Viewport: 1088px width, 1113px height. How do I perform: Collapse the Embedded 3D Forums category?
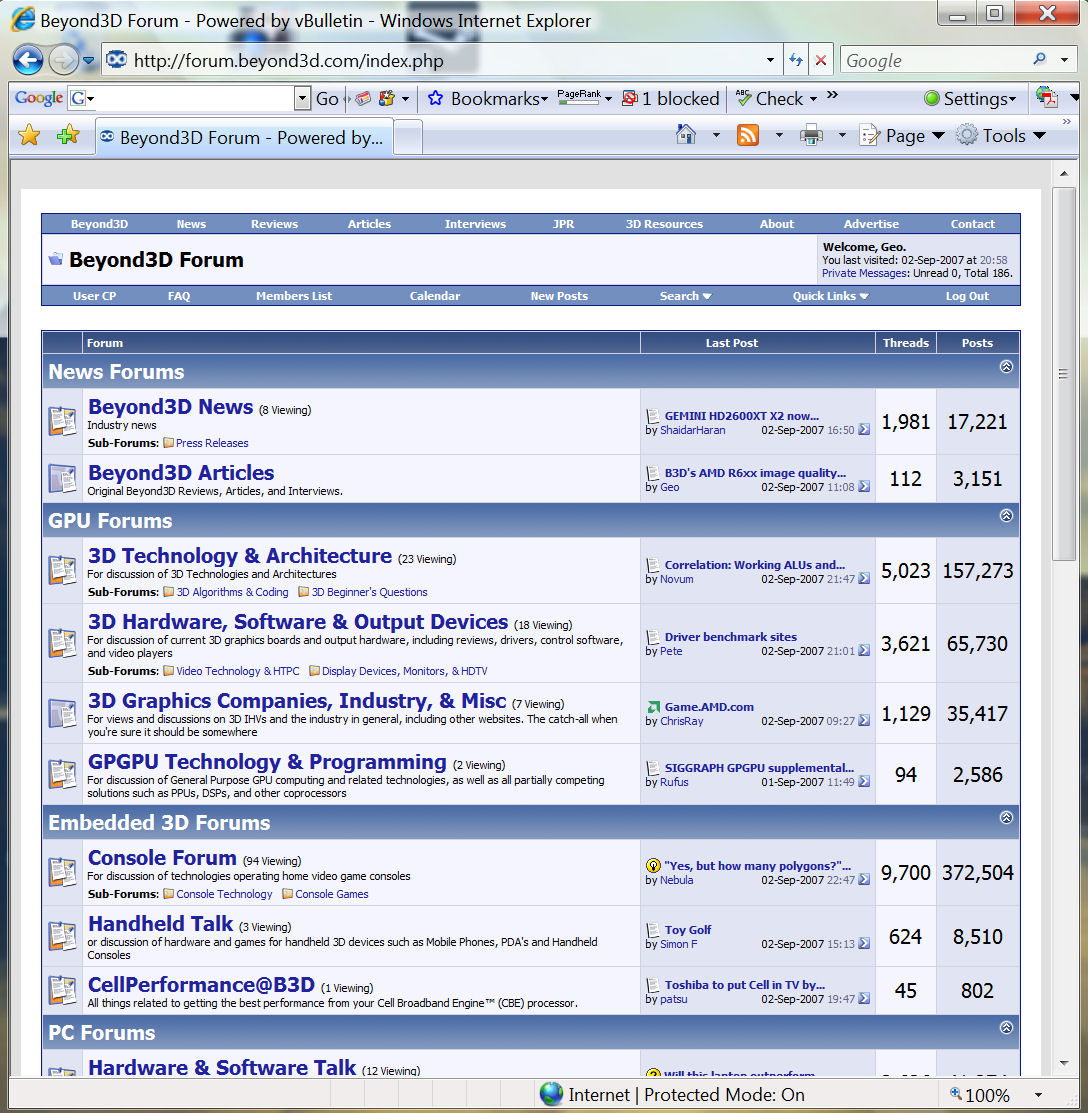pyautogui.click(x=1006, y=817)
